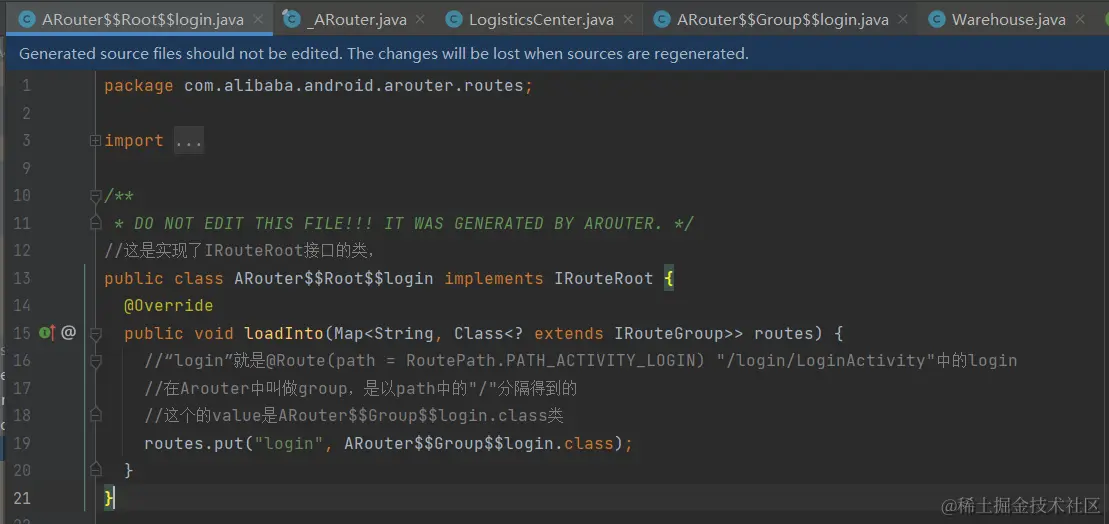1109x524 pixels.
Task: Click line number 1 in gutter
Action: (x=26, y=86)
